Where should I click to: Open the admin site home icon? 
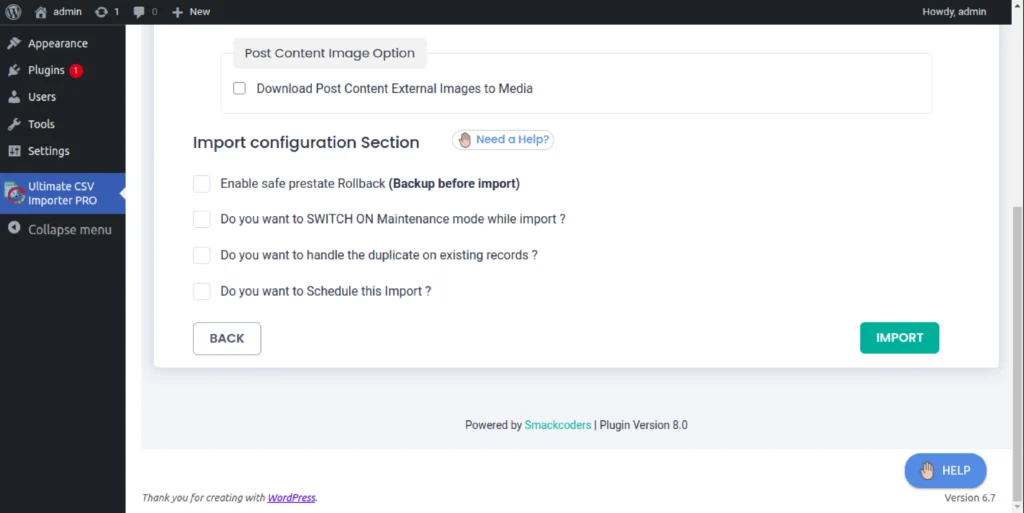tap(40, 12)
